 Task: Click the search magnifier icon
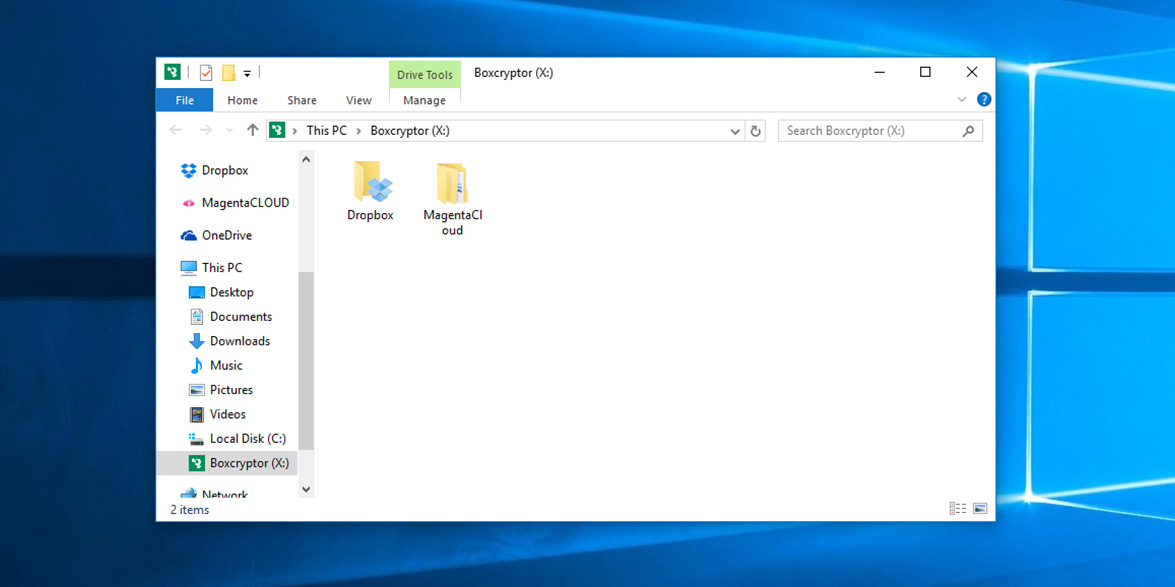click(x=968, y=130)
